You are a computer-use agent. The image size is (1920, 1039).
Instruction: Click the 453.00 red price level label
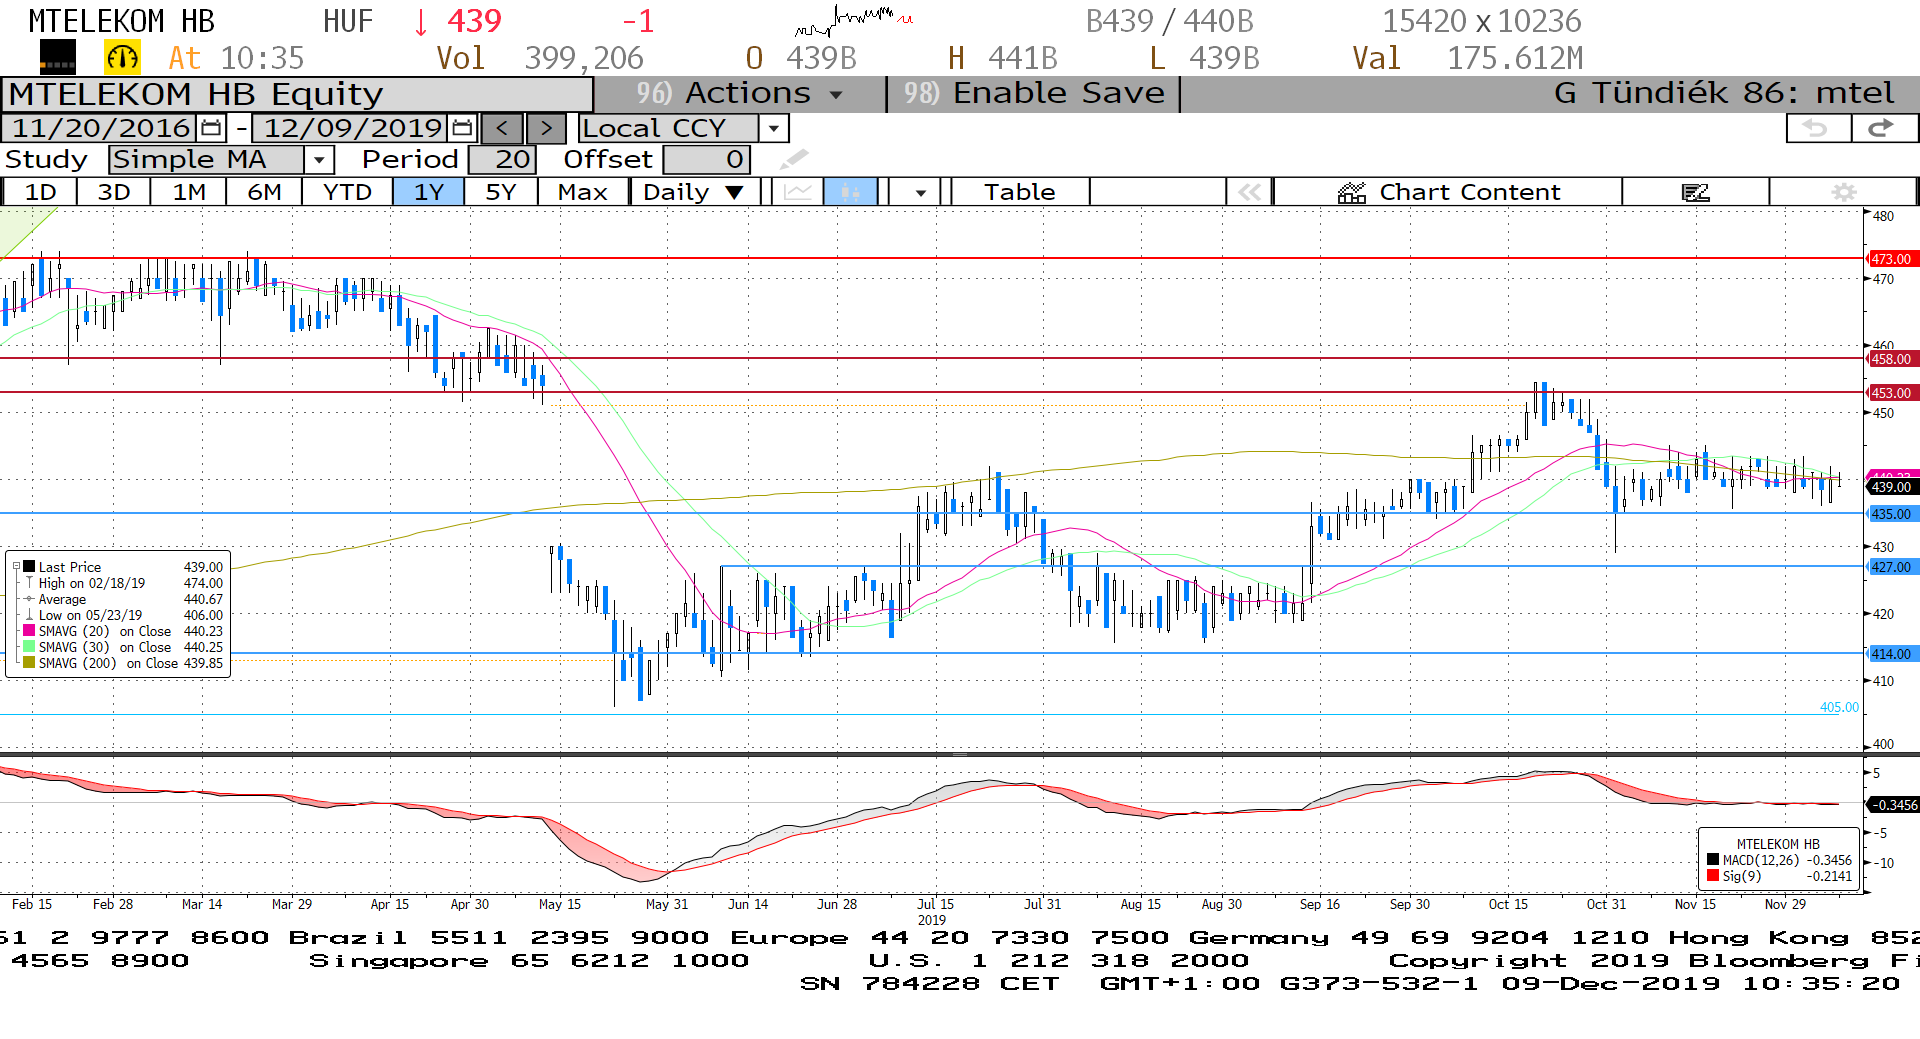coord(1893,393)
